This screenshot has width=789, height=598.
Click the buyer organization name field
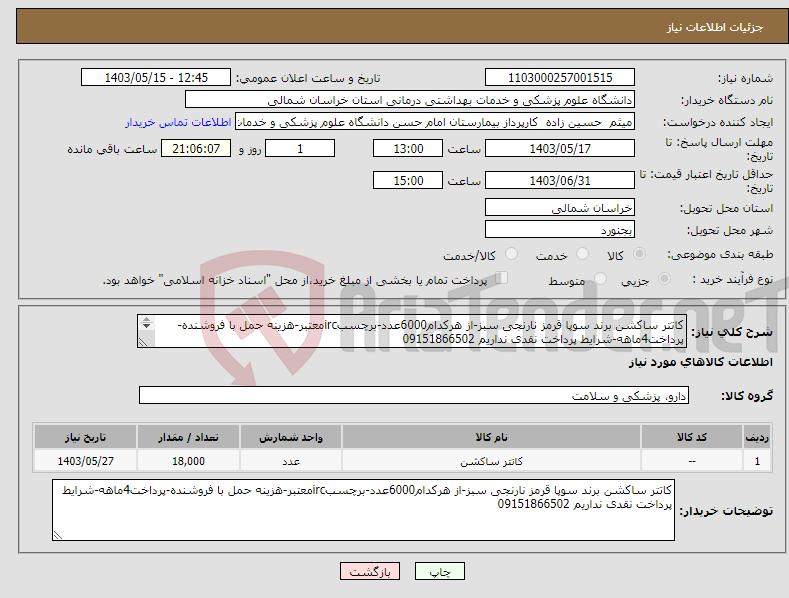click(x=410, y=100)
